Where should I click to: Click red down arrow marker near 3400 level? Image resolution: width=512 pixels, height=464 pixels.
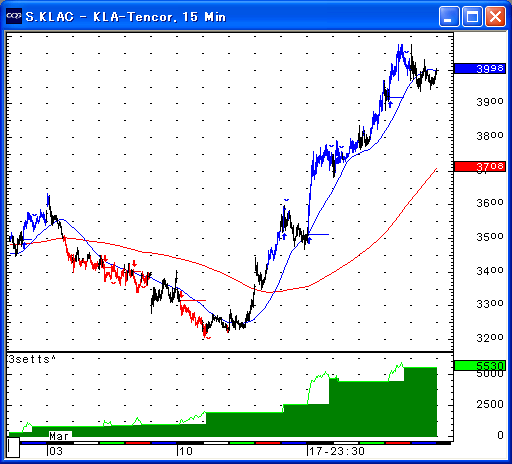(134, 264)
